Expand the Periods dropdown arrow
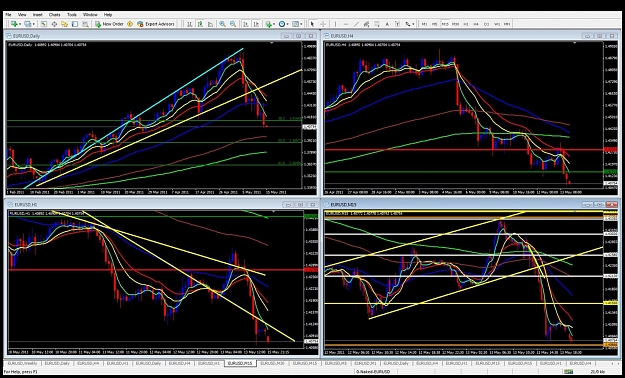Screen dimensions: 625x378 (x=287, y=24)
